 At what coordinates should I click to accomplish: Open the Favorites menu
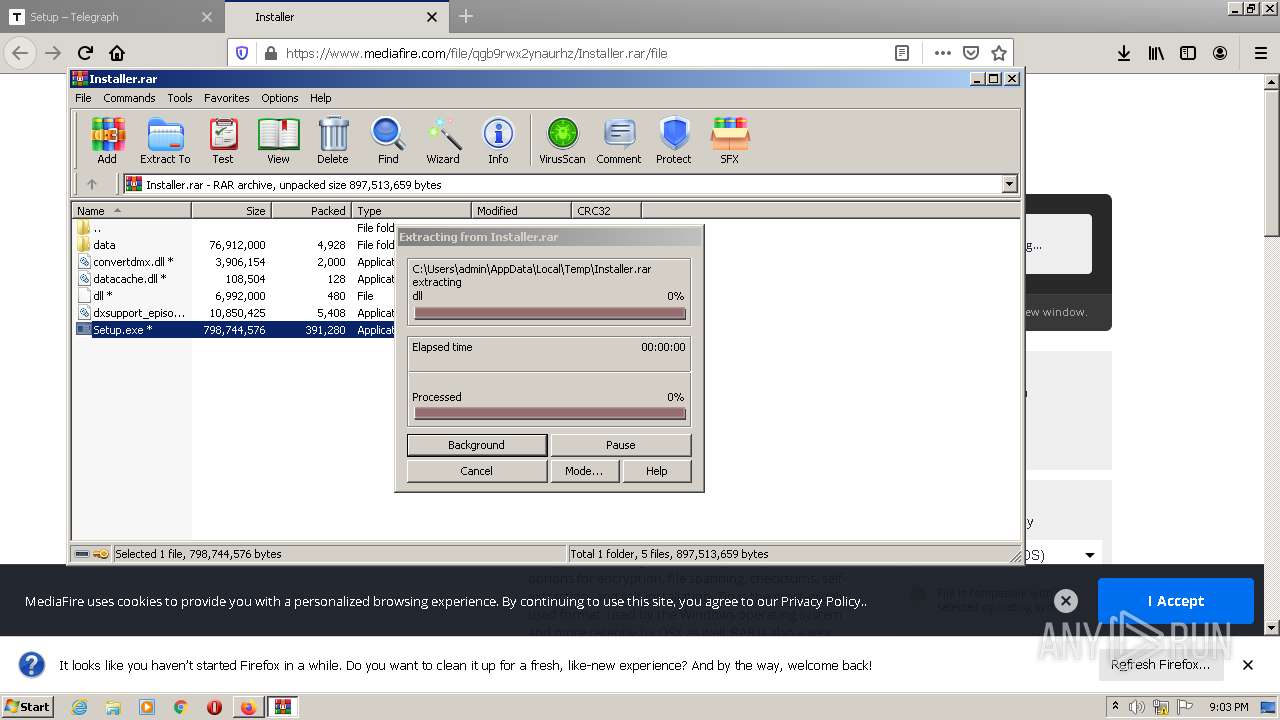point(227,98)
